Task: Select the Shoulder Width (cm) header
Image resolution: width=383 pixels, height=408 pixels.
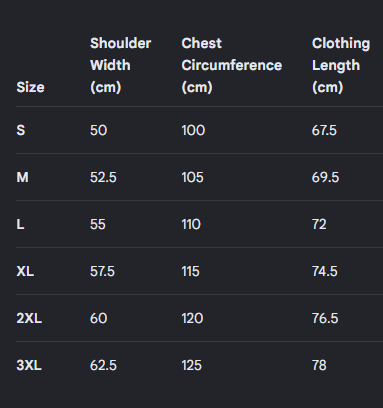Action: point(121,65)
